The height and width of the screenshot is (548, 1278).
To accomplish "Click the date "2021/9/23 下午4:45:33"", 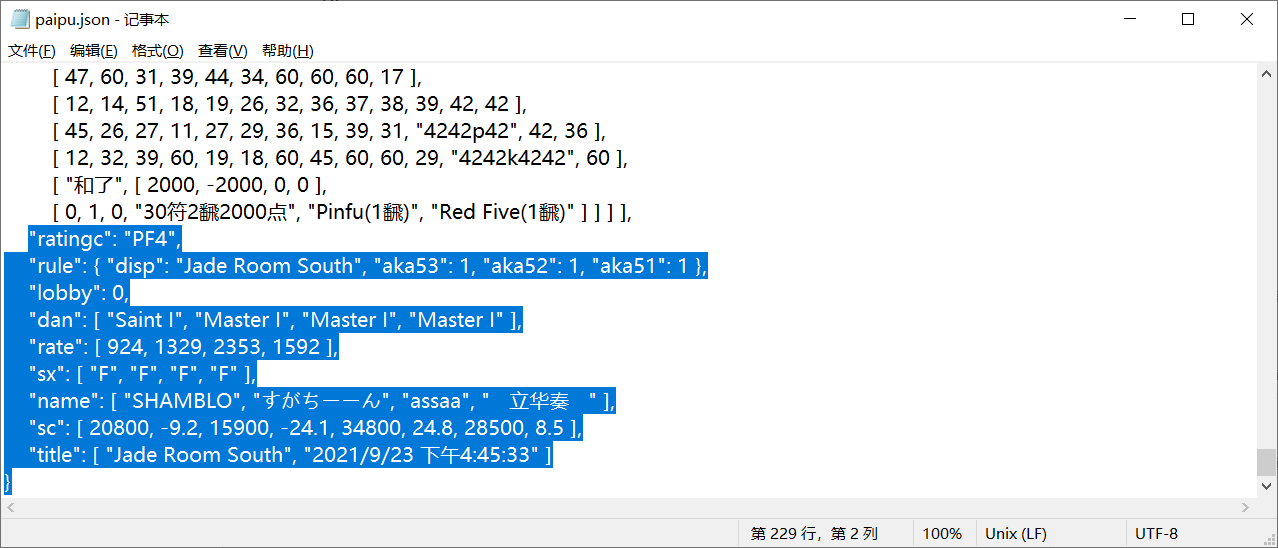I will [x=422, y=455].
